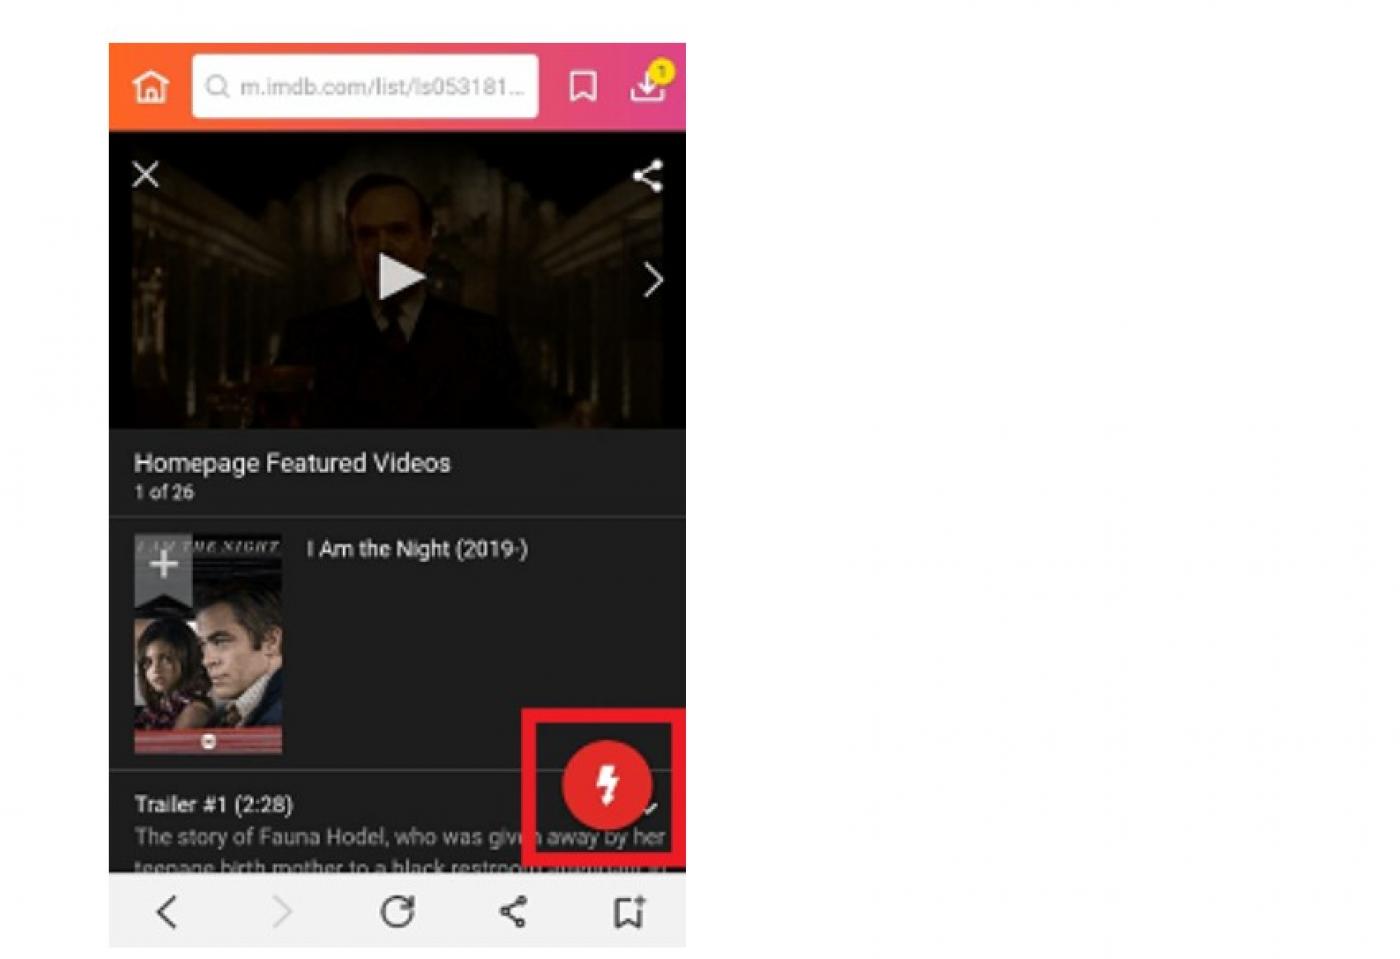The width and height of the screenshot is (1400, 959).
Task: Click the red progress bar on the poster
Action: [x=207, y=739]
